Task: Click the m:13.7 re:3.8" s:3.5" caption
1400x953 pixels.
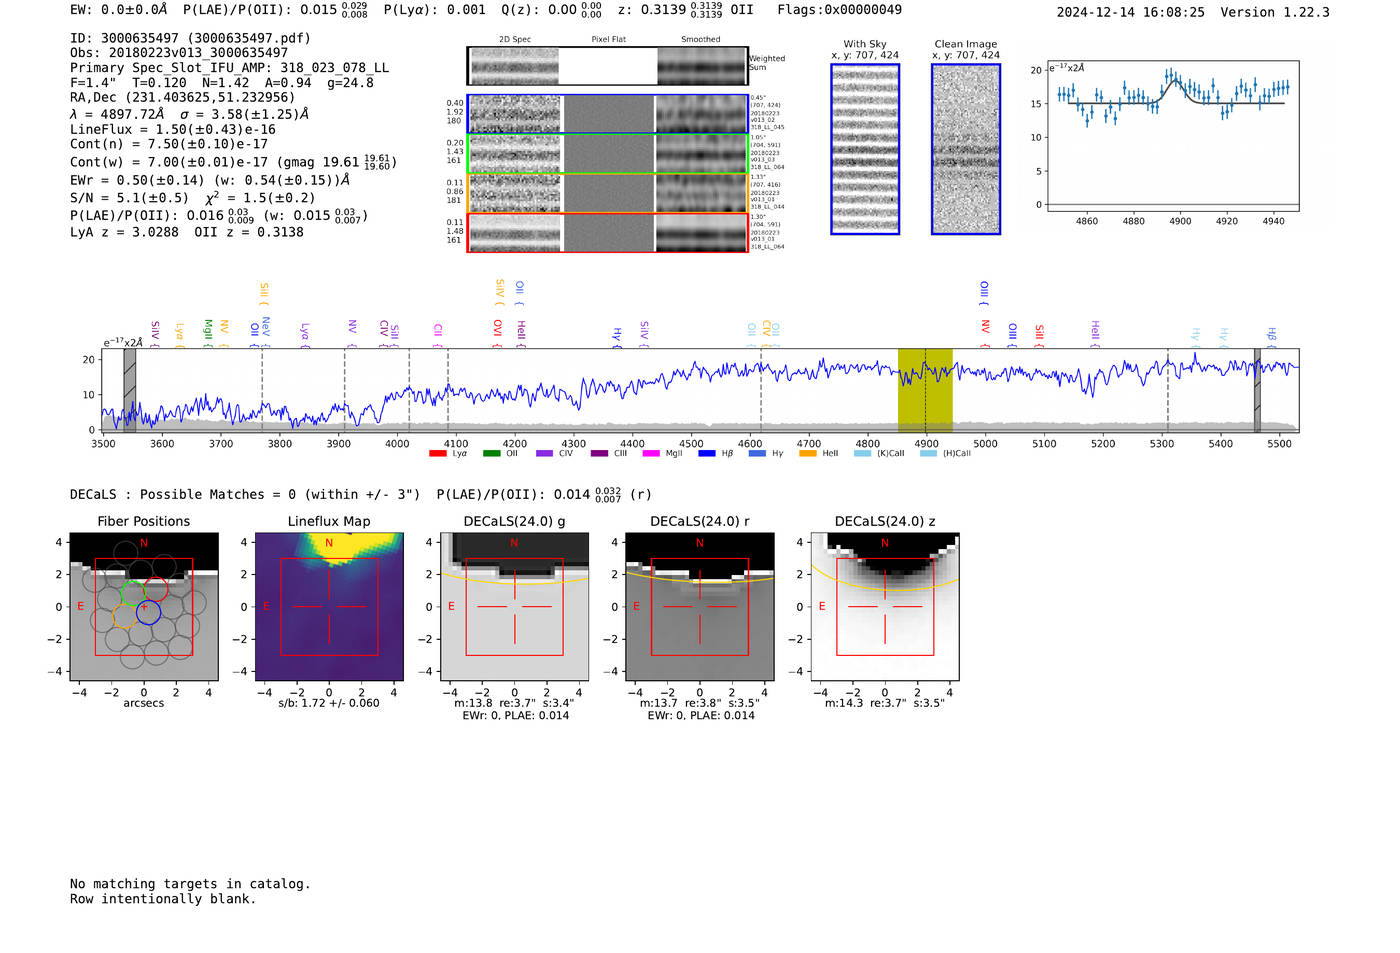Action: pos(700,703)
